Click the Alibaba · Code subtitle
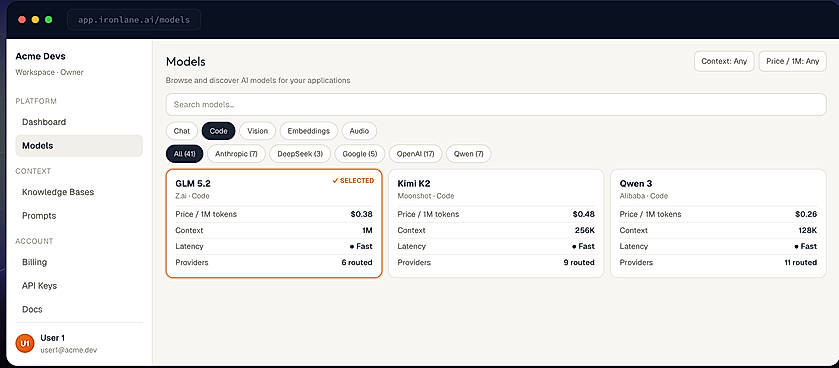 tap(644, 196)
